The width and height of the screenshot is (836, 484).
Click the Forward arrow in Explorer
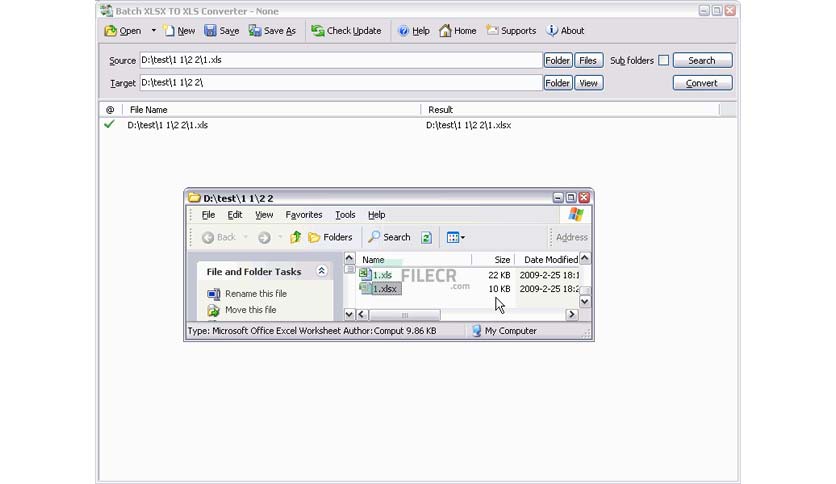pyautogui.click(x=264, y=237)
